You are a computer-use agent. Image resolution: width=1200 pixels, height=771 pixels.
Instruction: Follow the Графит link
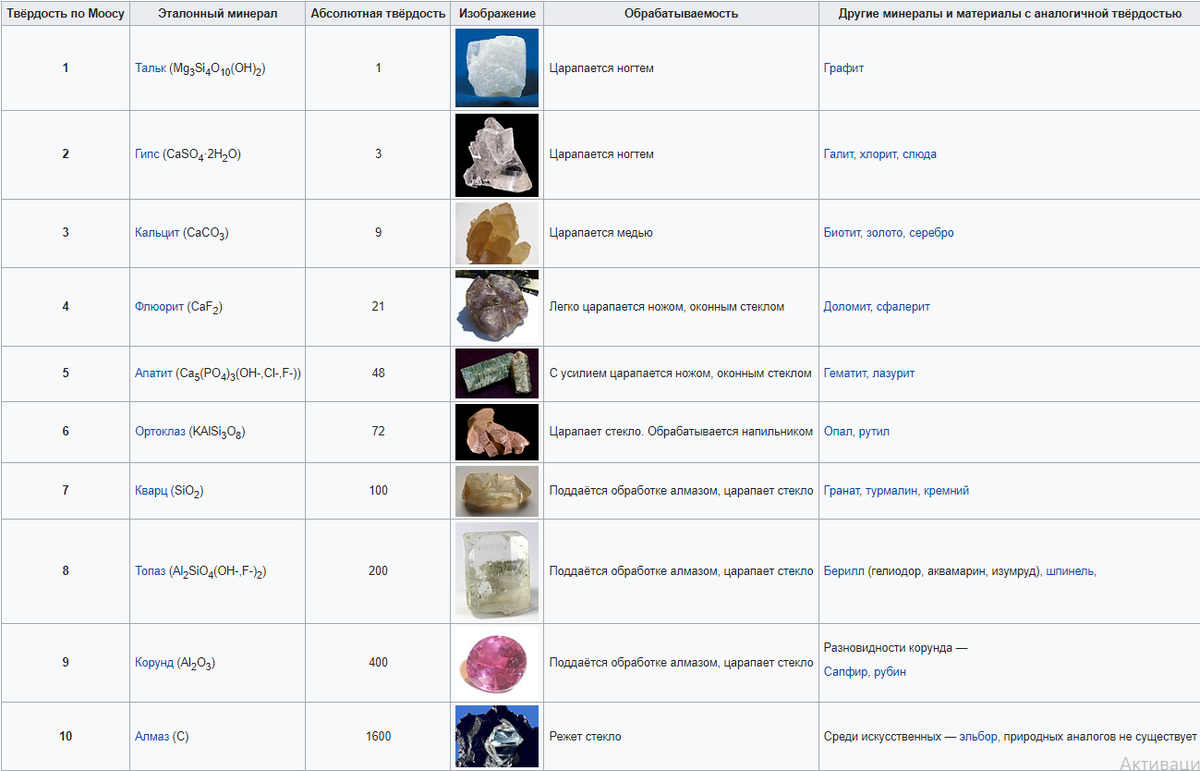[844, 68]
